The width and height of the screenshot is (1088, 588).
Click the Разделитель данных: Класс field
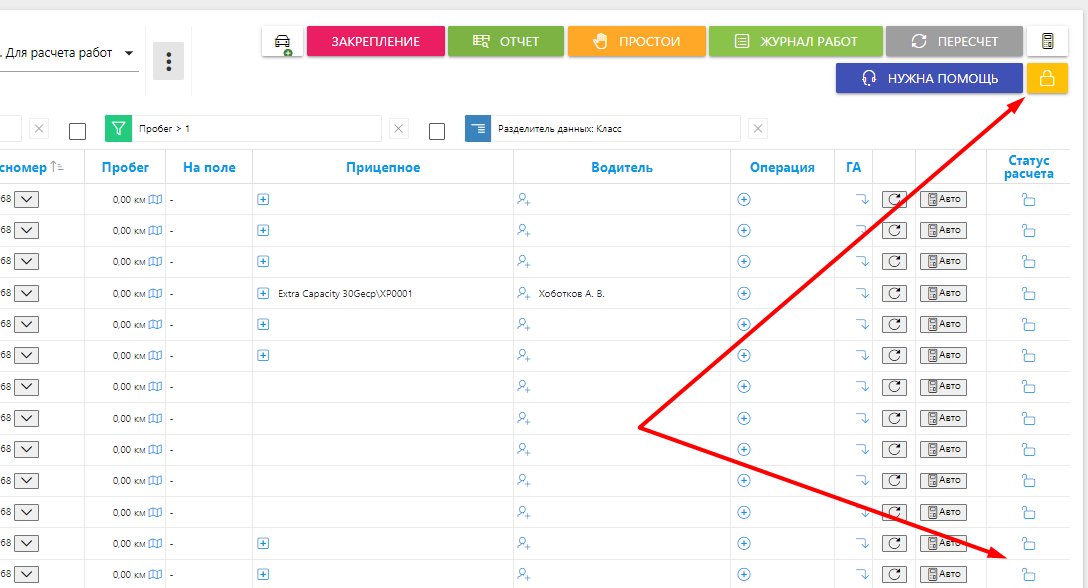pos(615,128)
